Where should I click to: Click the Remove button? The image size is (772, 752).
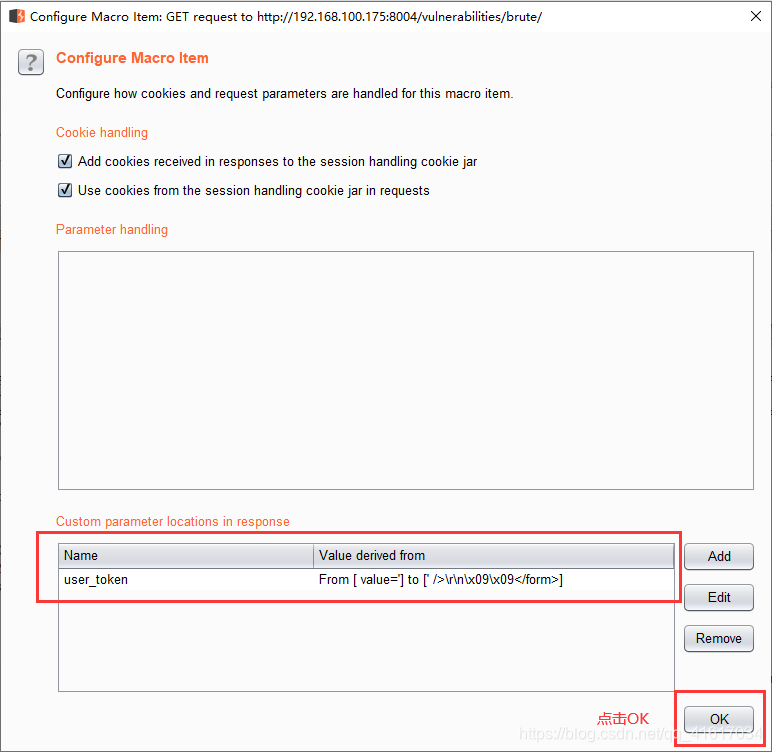(718, 638)
